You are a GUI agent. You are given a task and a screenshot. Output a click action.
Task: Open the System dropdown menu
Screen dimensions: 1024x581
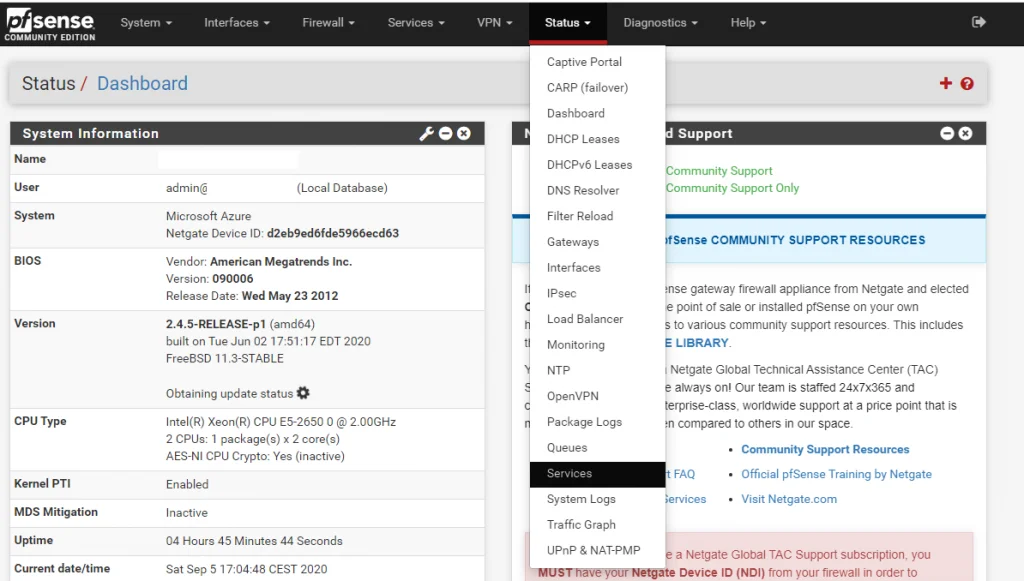[146, 23]
